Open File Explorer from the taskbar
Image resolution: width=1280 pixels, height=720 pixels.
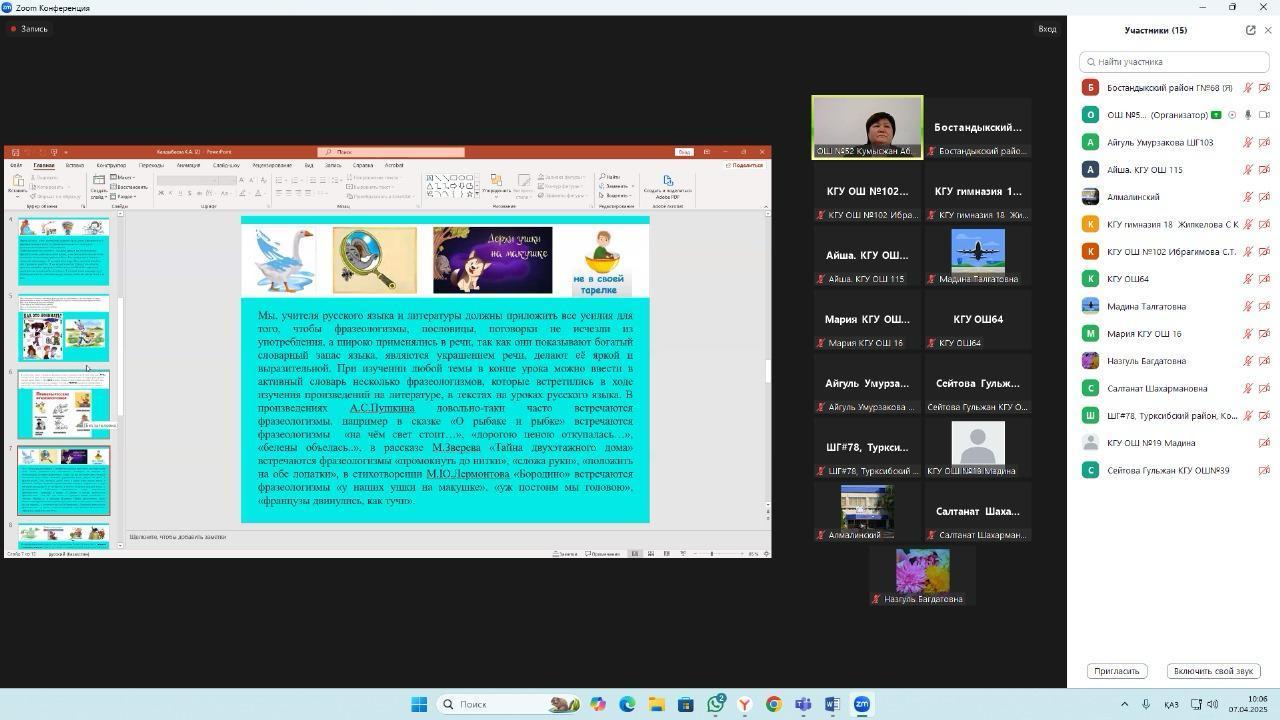click(657, 704)
